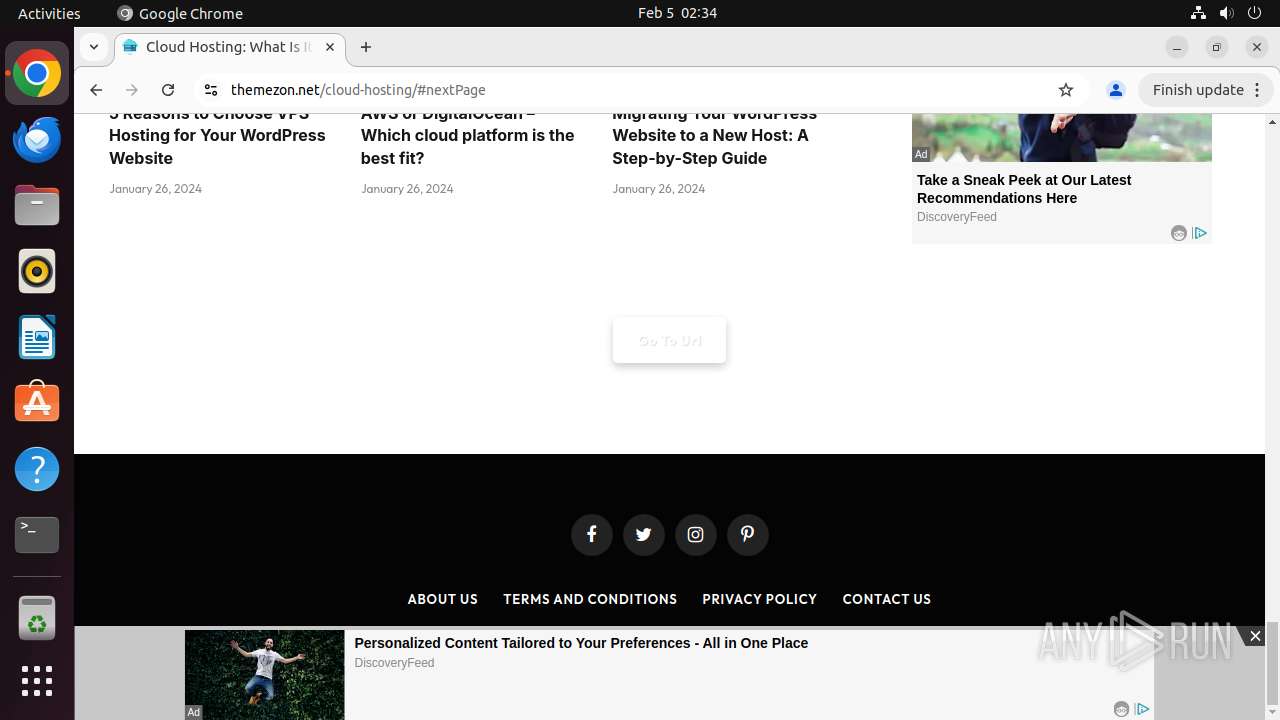Open the Facebook social icon in footer
Viewport: 1280px width, 720px height.
[x=591, y=534]
